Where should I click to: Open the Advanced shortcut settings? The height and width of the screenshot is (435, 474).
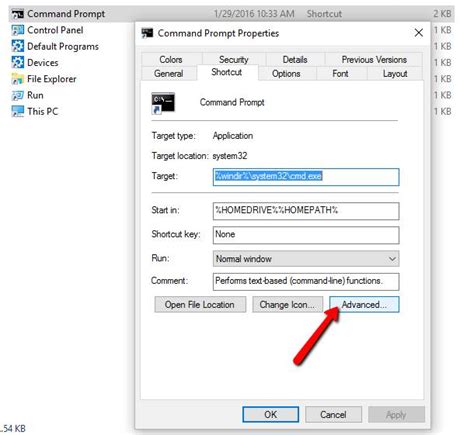[x=364, y=304]
